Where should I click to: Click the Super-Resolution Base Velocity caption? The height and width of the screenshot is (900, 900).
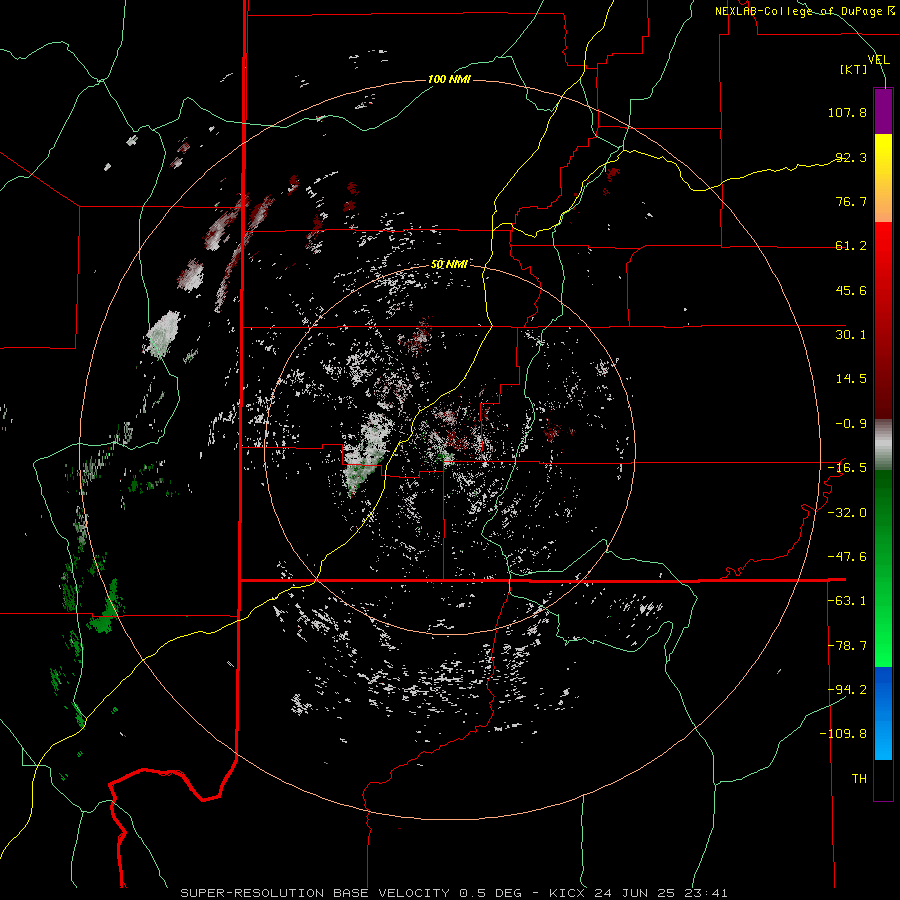pyautogui.click(x=453, y=893)
